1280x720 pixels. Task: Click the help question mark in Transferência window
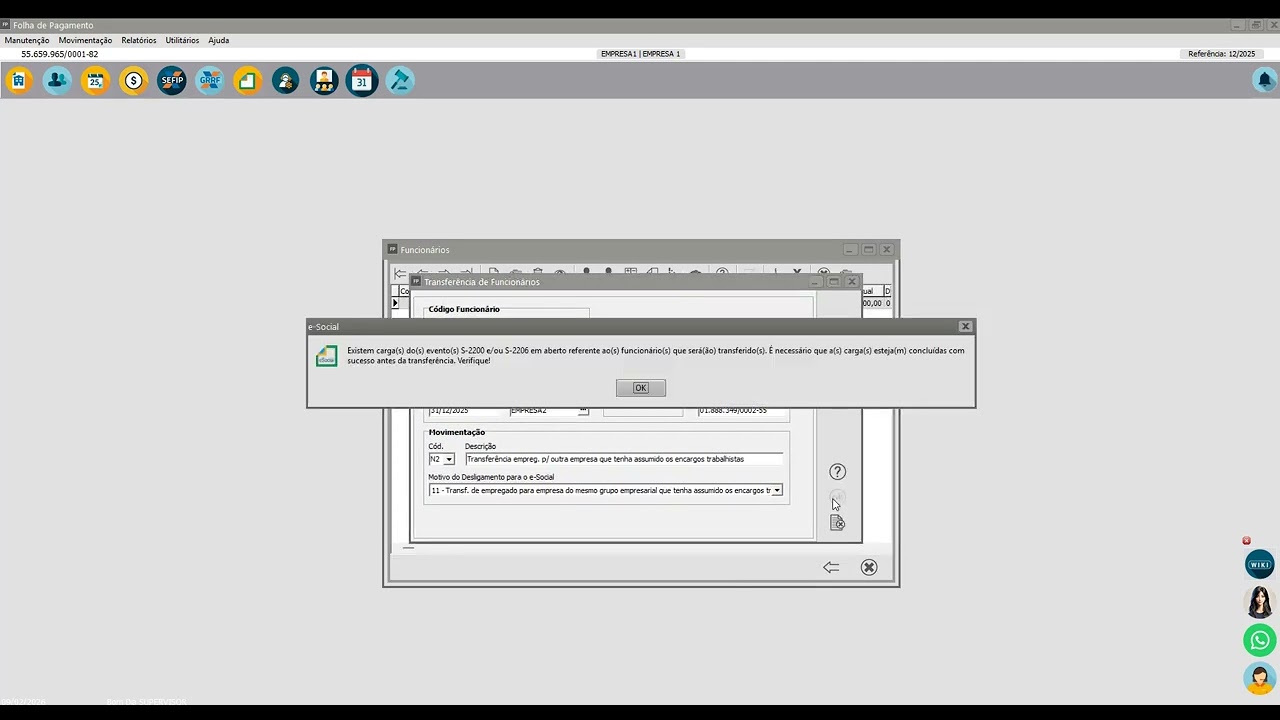pyautogui.click(x=838, y=472)
